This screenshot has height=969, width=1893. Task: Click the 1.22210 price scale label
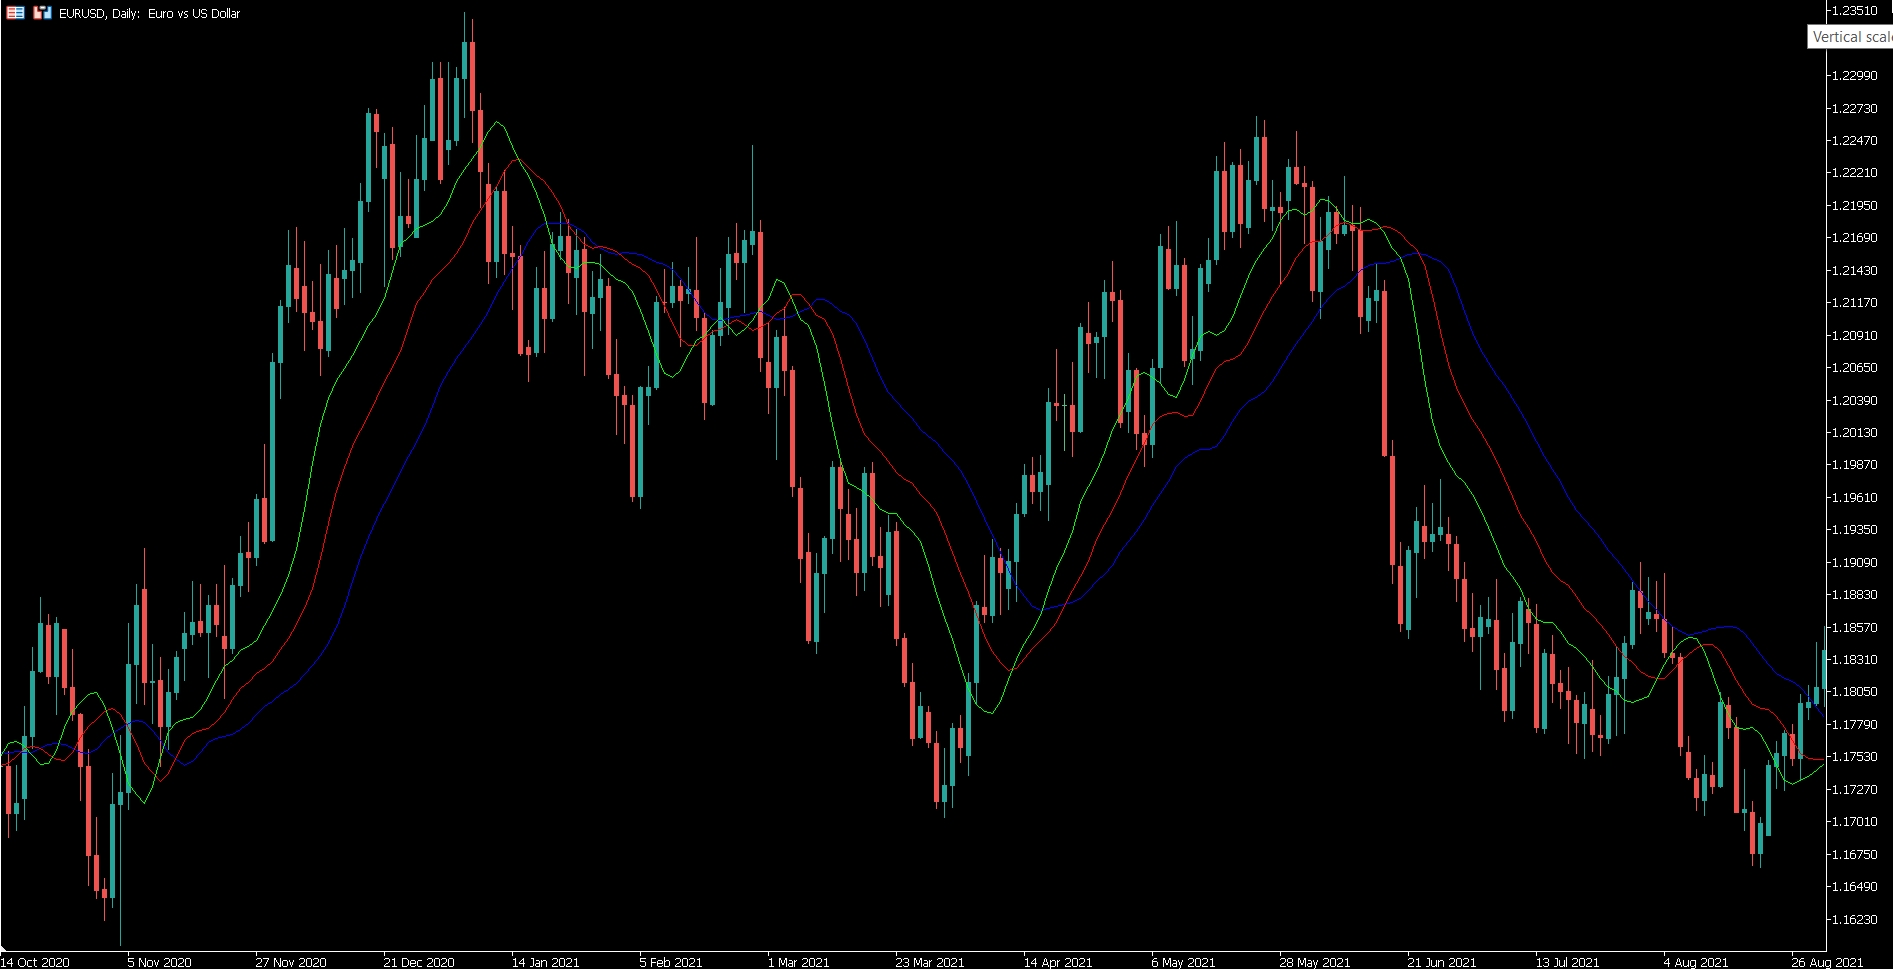click(x=1854, y=173)
